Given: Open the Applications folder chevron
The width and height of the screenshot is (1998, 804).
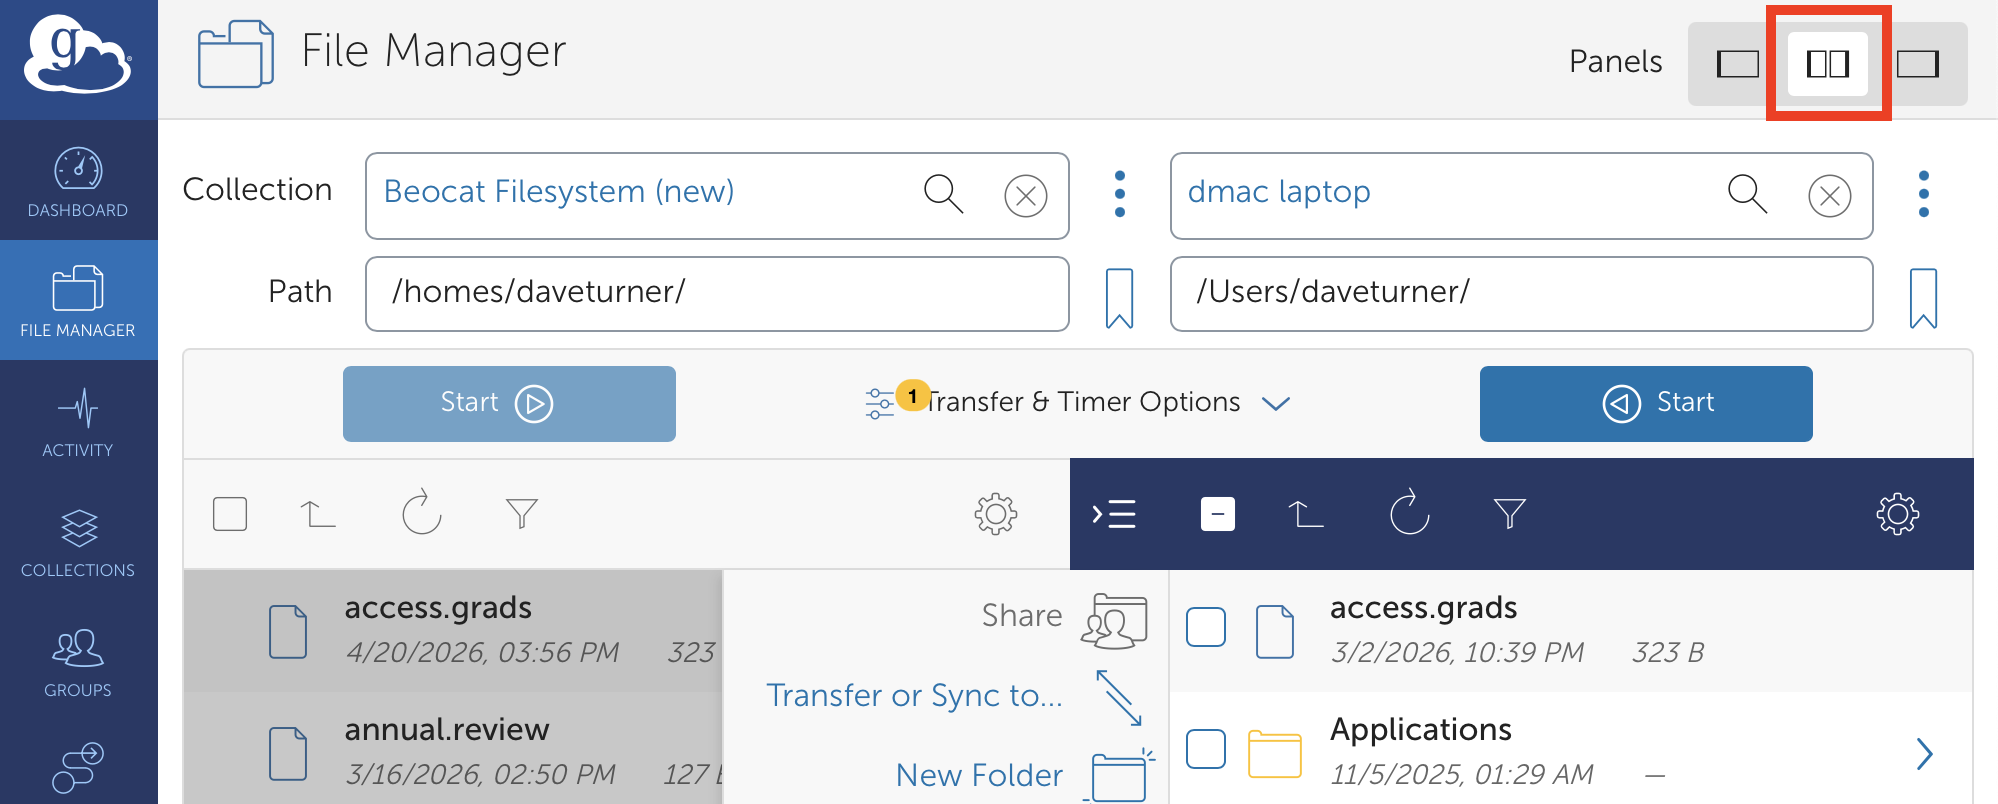Looking at the screenshot, I should tap(1924, 753).
